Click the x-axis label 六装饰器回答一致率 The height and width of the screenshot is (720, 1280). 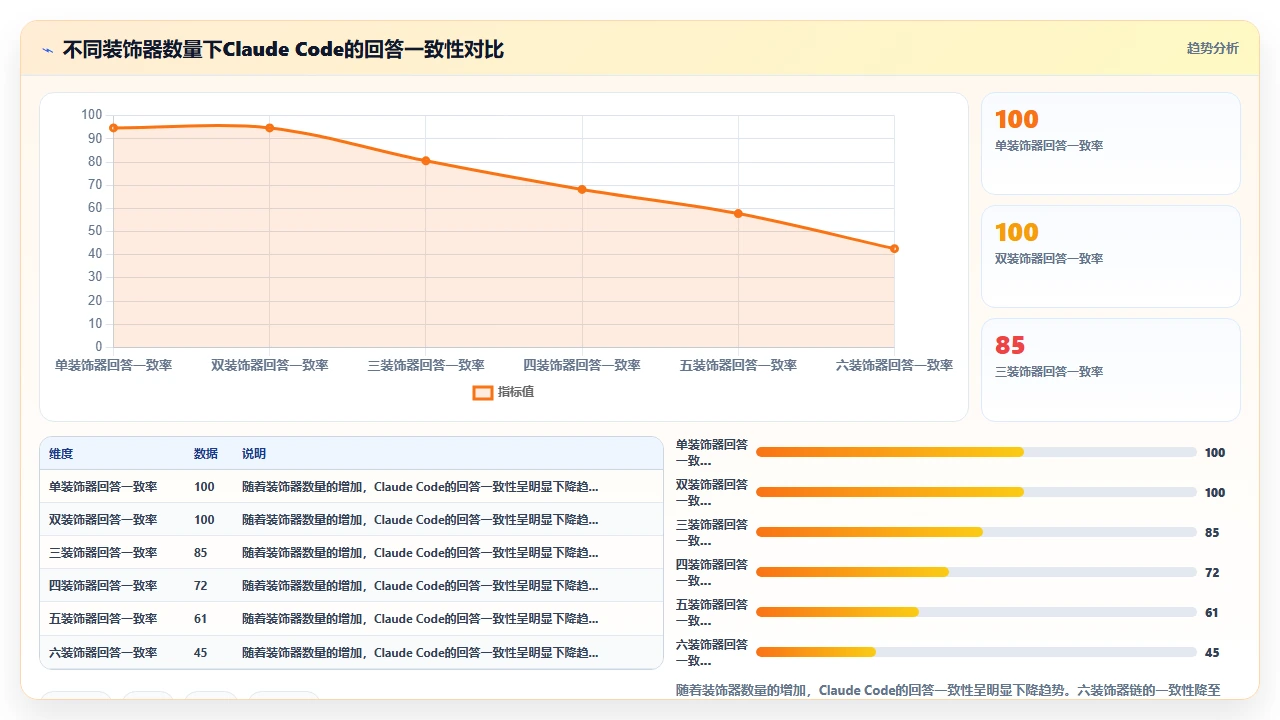coord(894,365)
